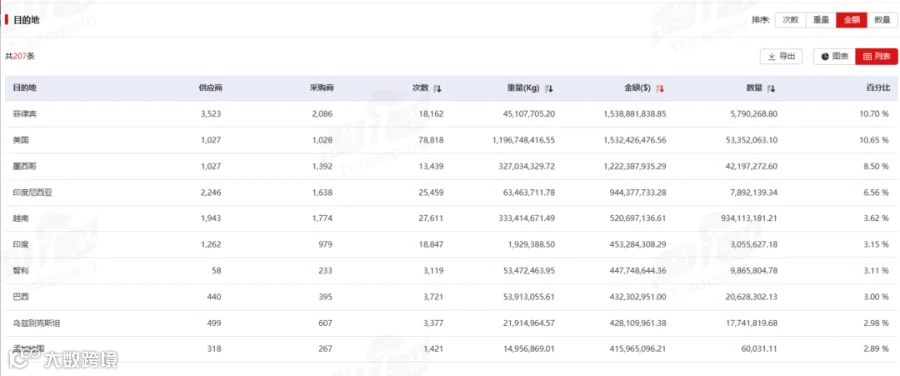Screen dimensions: 900x376
Task: Open the 印度 destination row
Action: point(450,245)
